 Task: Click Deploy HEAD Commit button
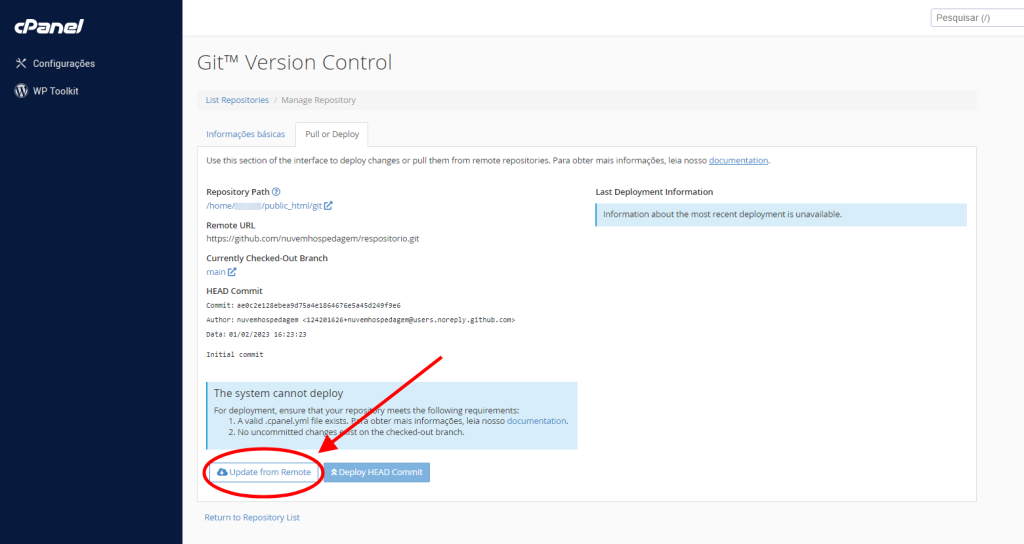[377, 472]
